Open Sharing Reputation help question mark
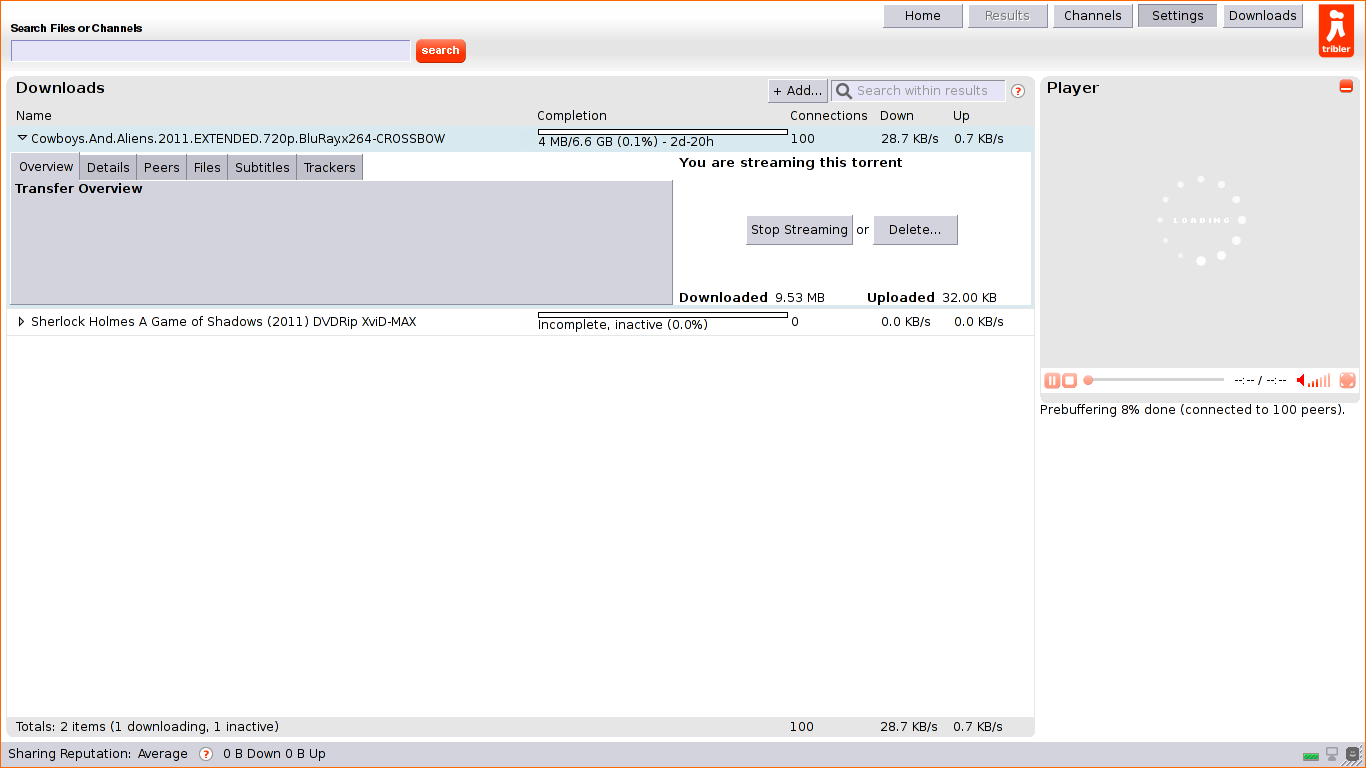The height and width of the screenshot is (768, 1366). point(206,754)
